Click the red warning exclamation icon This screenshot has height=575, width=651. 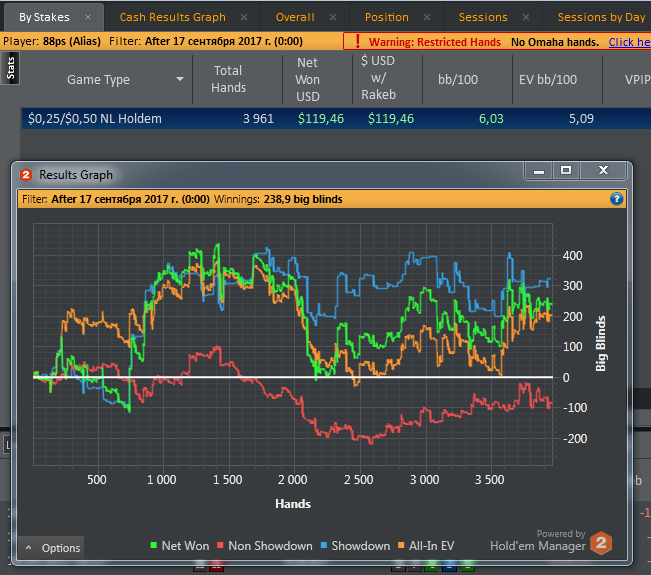357,42
